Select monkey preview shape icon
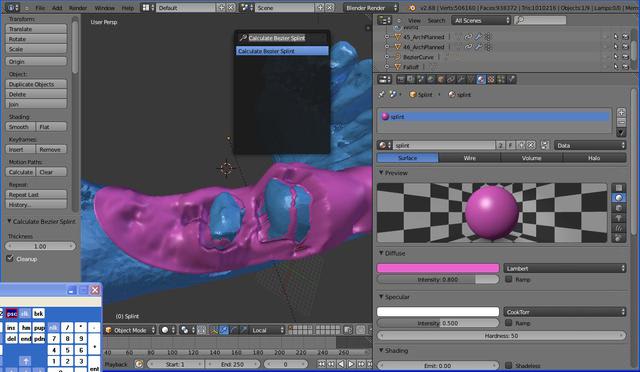640x372 pixels. 619,218
